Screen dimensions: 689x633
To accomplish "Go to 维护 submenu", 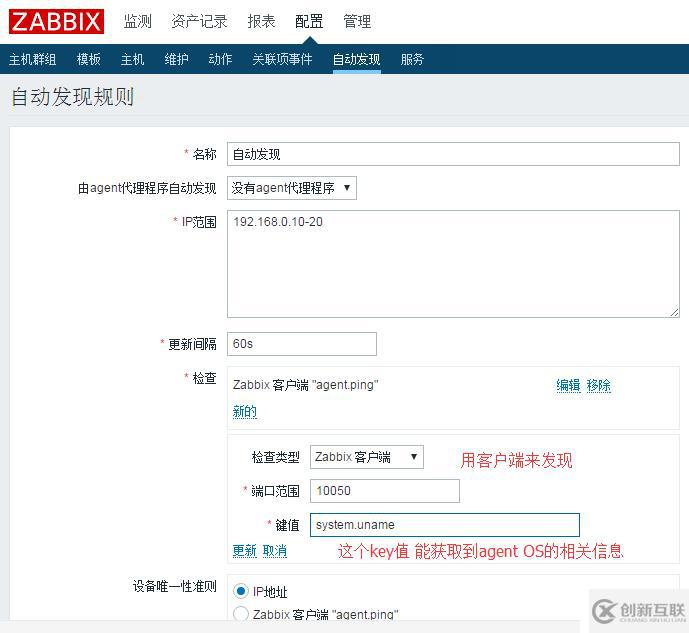I will pyautogui.click(x=176, y=59).
